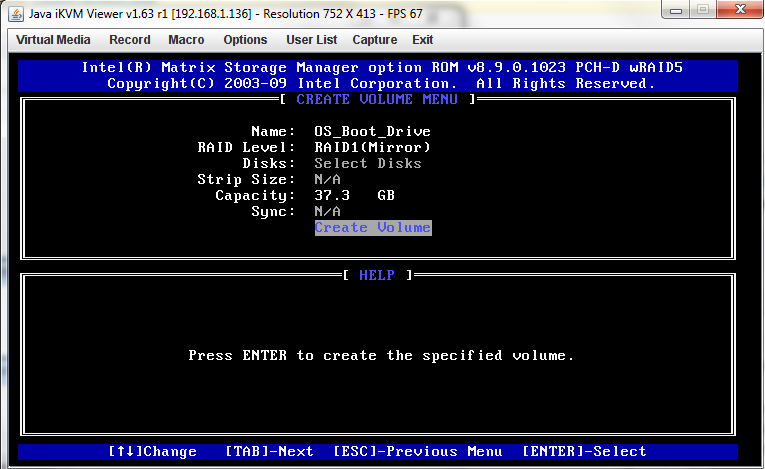Click the Capacity: label
765x469 pixels.
coord(255,196)
